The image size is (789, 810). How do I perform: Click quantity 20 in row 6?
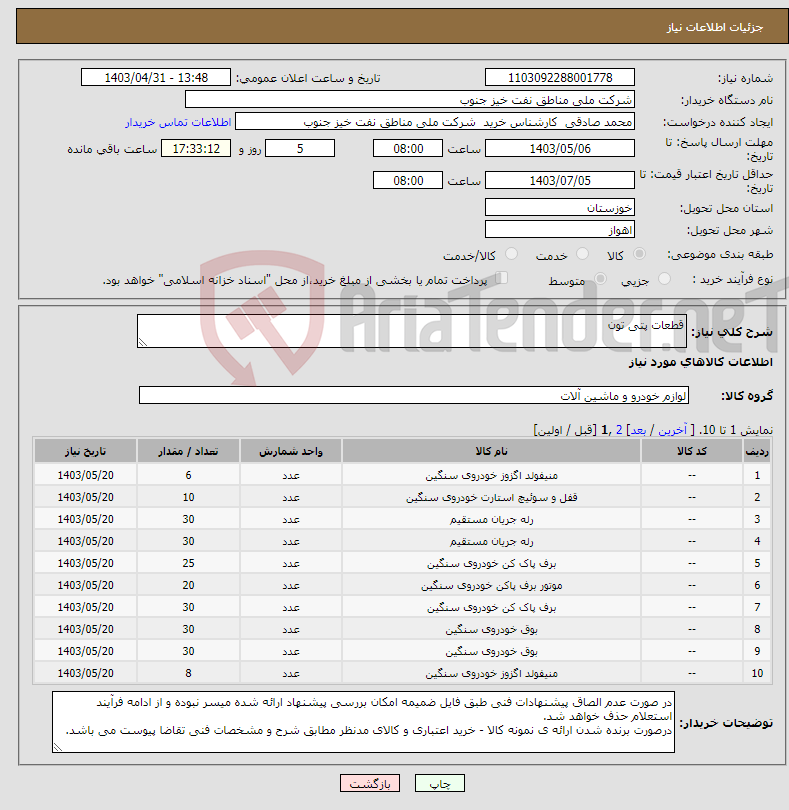coord(188,585)
